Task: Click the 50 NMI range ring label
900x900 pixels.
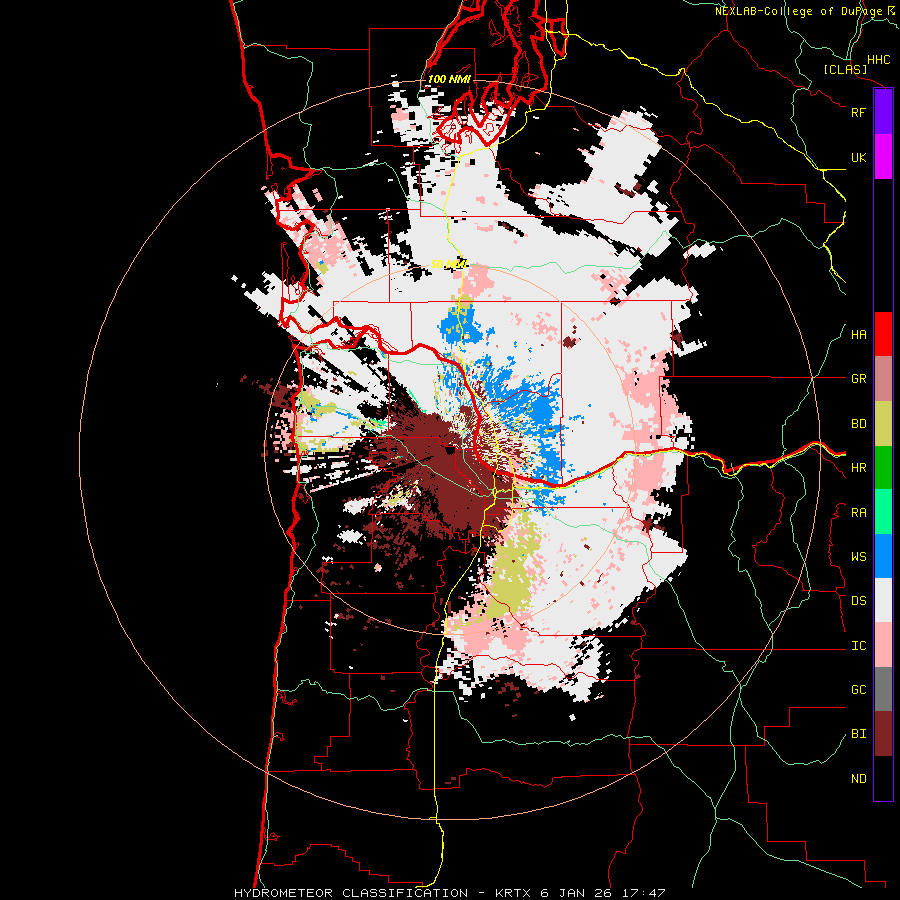Action: pyautogui.click(x=449, y=264)
